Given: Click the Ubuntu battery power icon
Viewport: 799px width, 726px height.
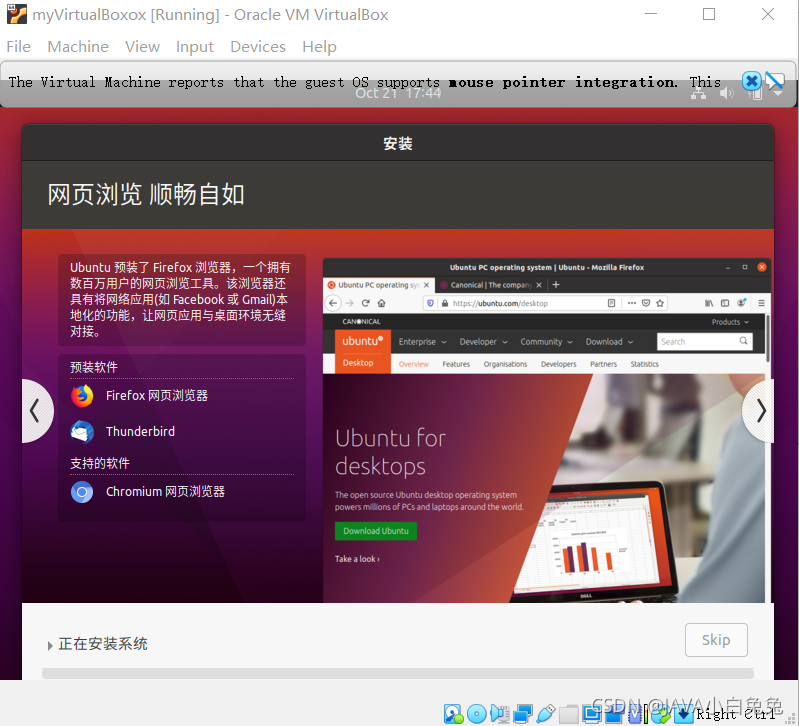Looking at the screenshot, I should (756, 94).
